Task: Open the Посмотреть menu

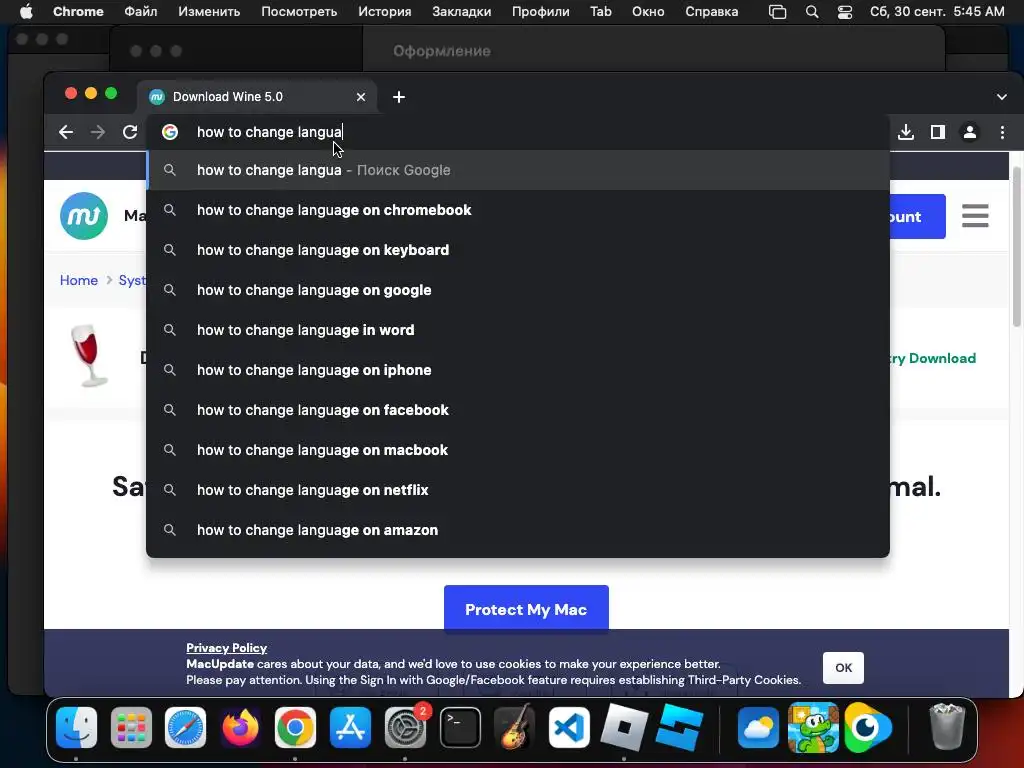Action: pyautogui.click(x=299, y=12)
